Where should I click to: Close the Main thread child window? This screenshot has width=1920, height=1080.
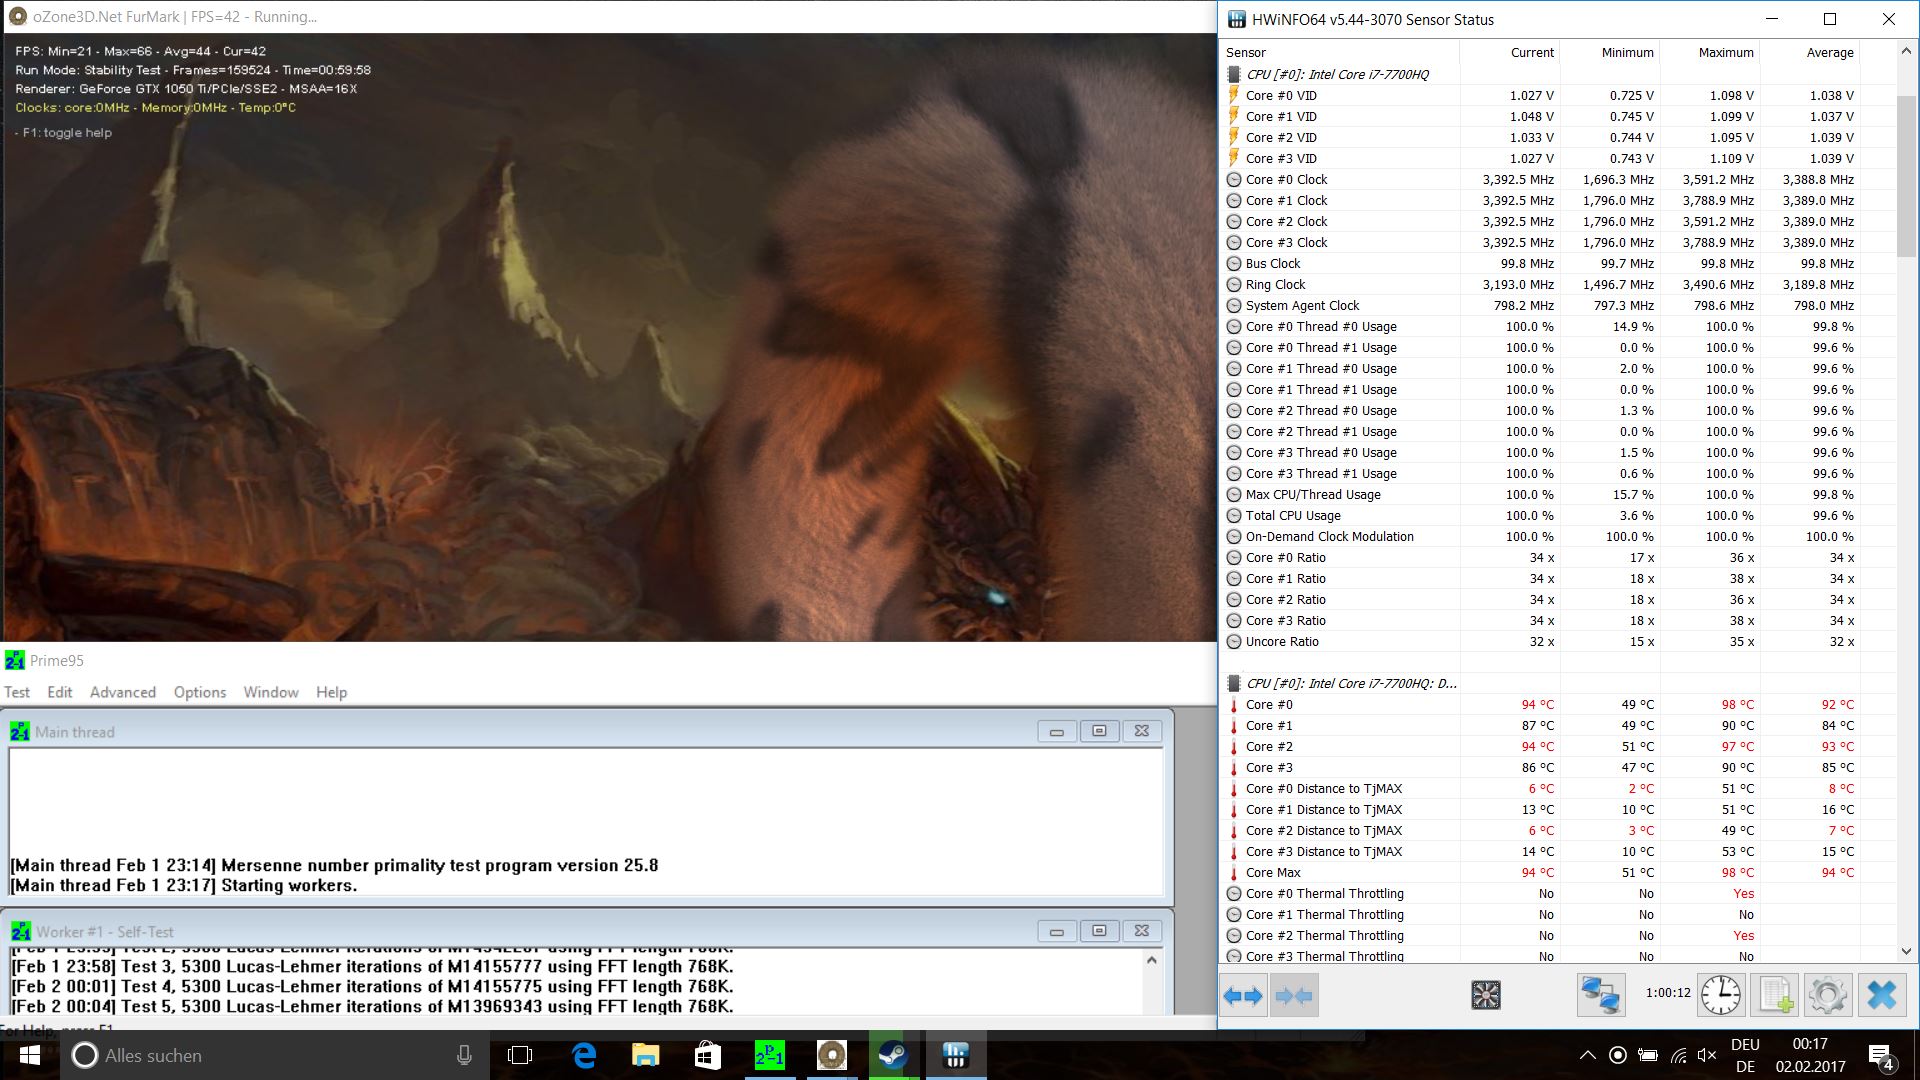point(1142,731)
